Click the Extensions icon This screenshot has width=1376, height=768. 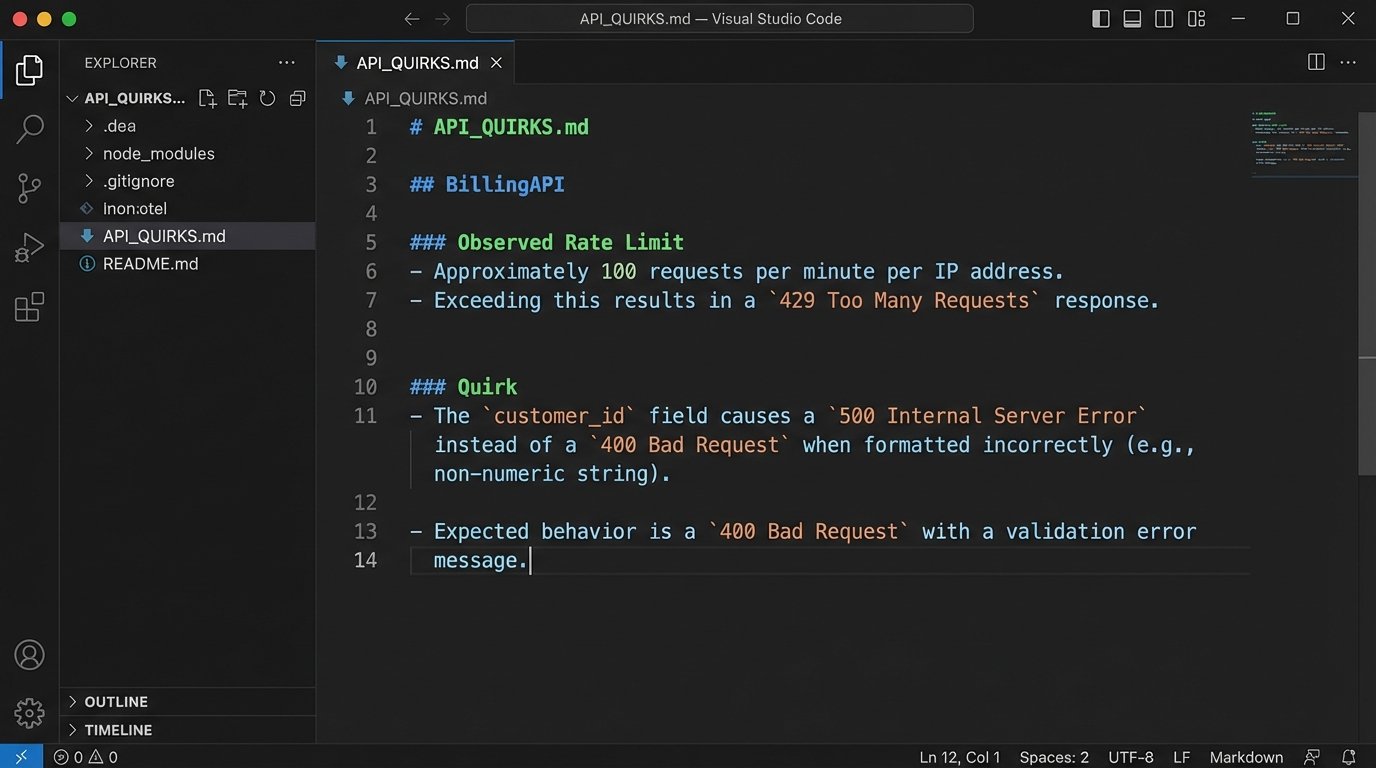(x=29, y=307)
